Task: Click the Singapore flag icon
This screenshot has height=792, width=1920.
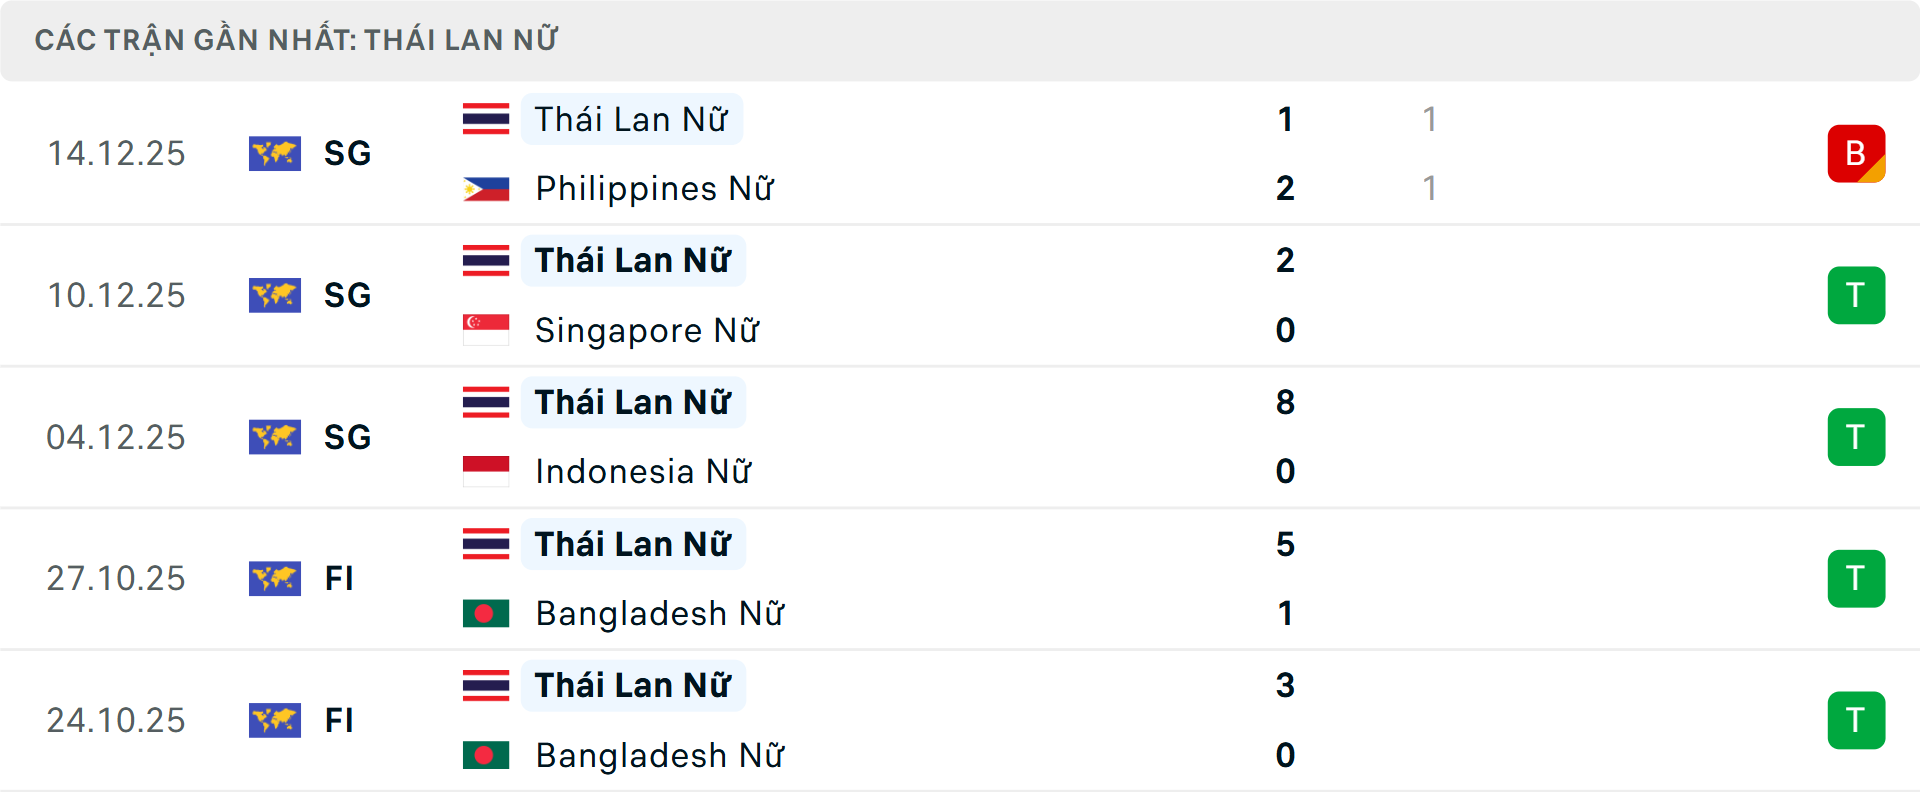Action: 486,330
